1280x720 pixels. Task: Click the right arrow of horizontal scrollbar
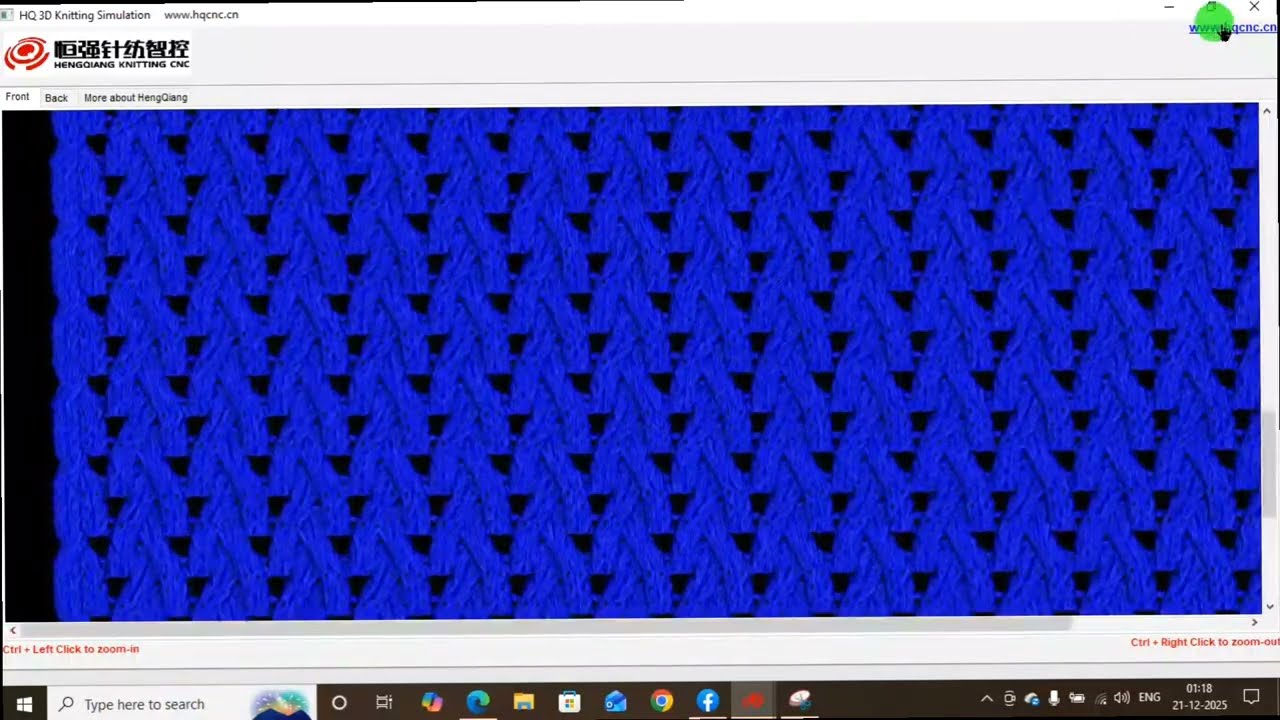pos(1254,622)
